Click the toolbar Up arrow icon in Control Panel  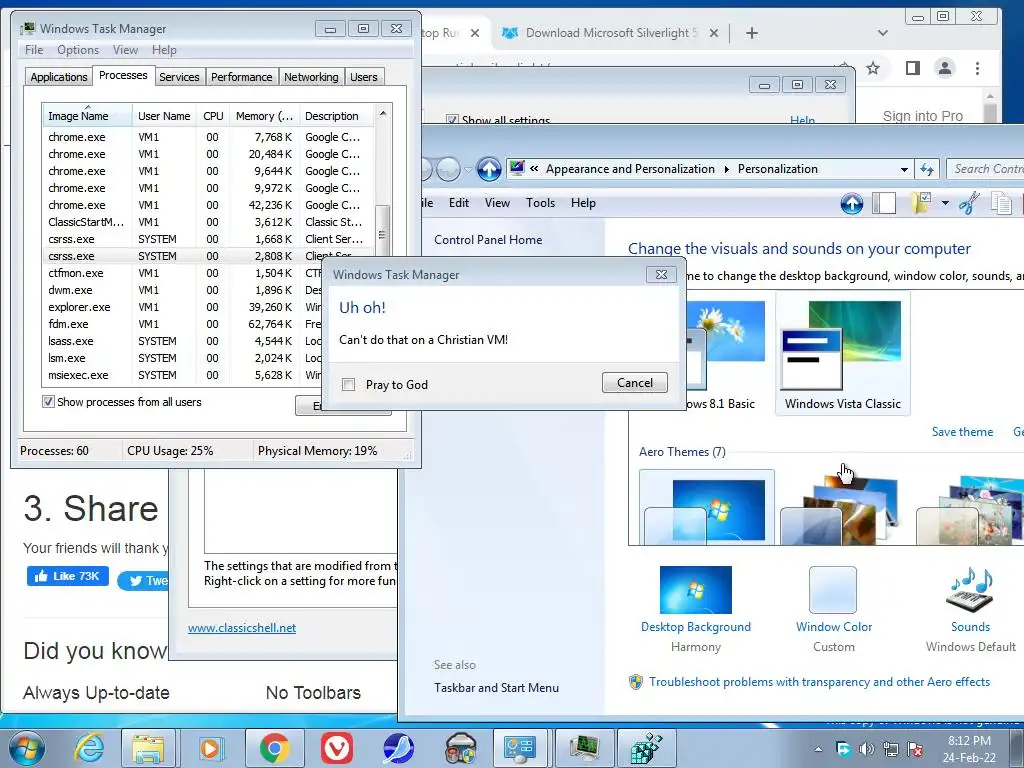tap(852, 204)
